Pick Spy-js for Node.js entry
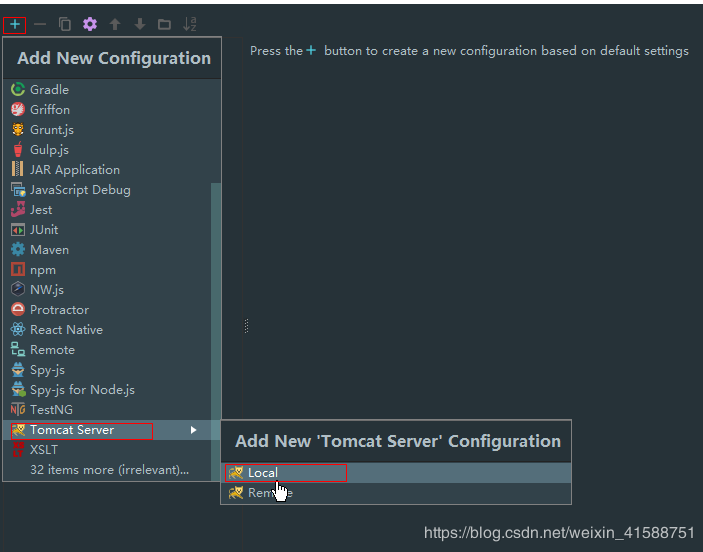 click(x=111, y=390)
